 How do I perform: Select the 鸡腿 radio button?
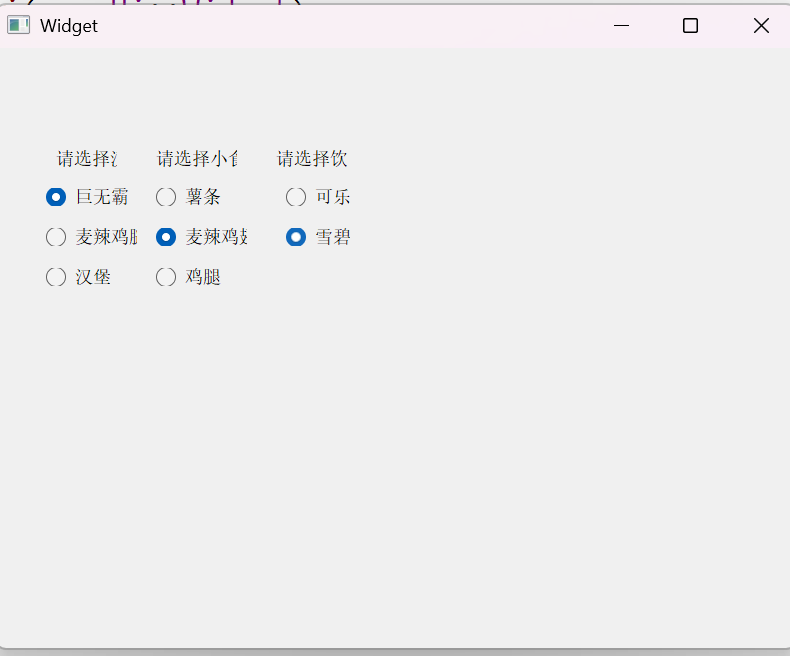tap(188, 277)
